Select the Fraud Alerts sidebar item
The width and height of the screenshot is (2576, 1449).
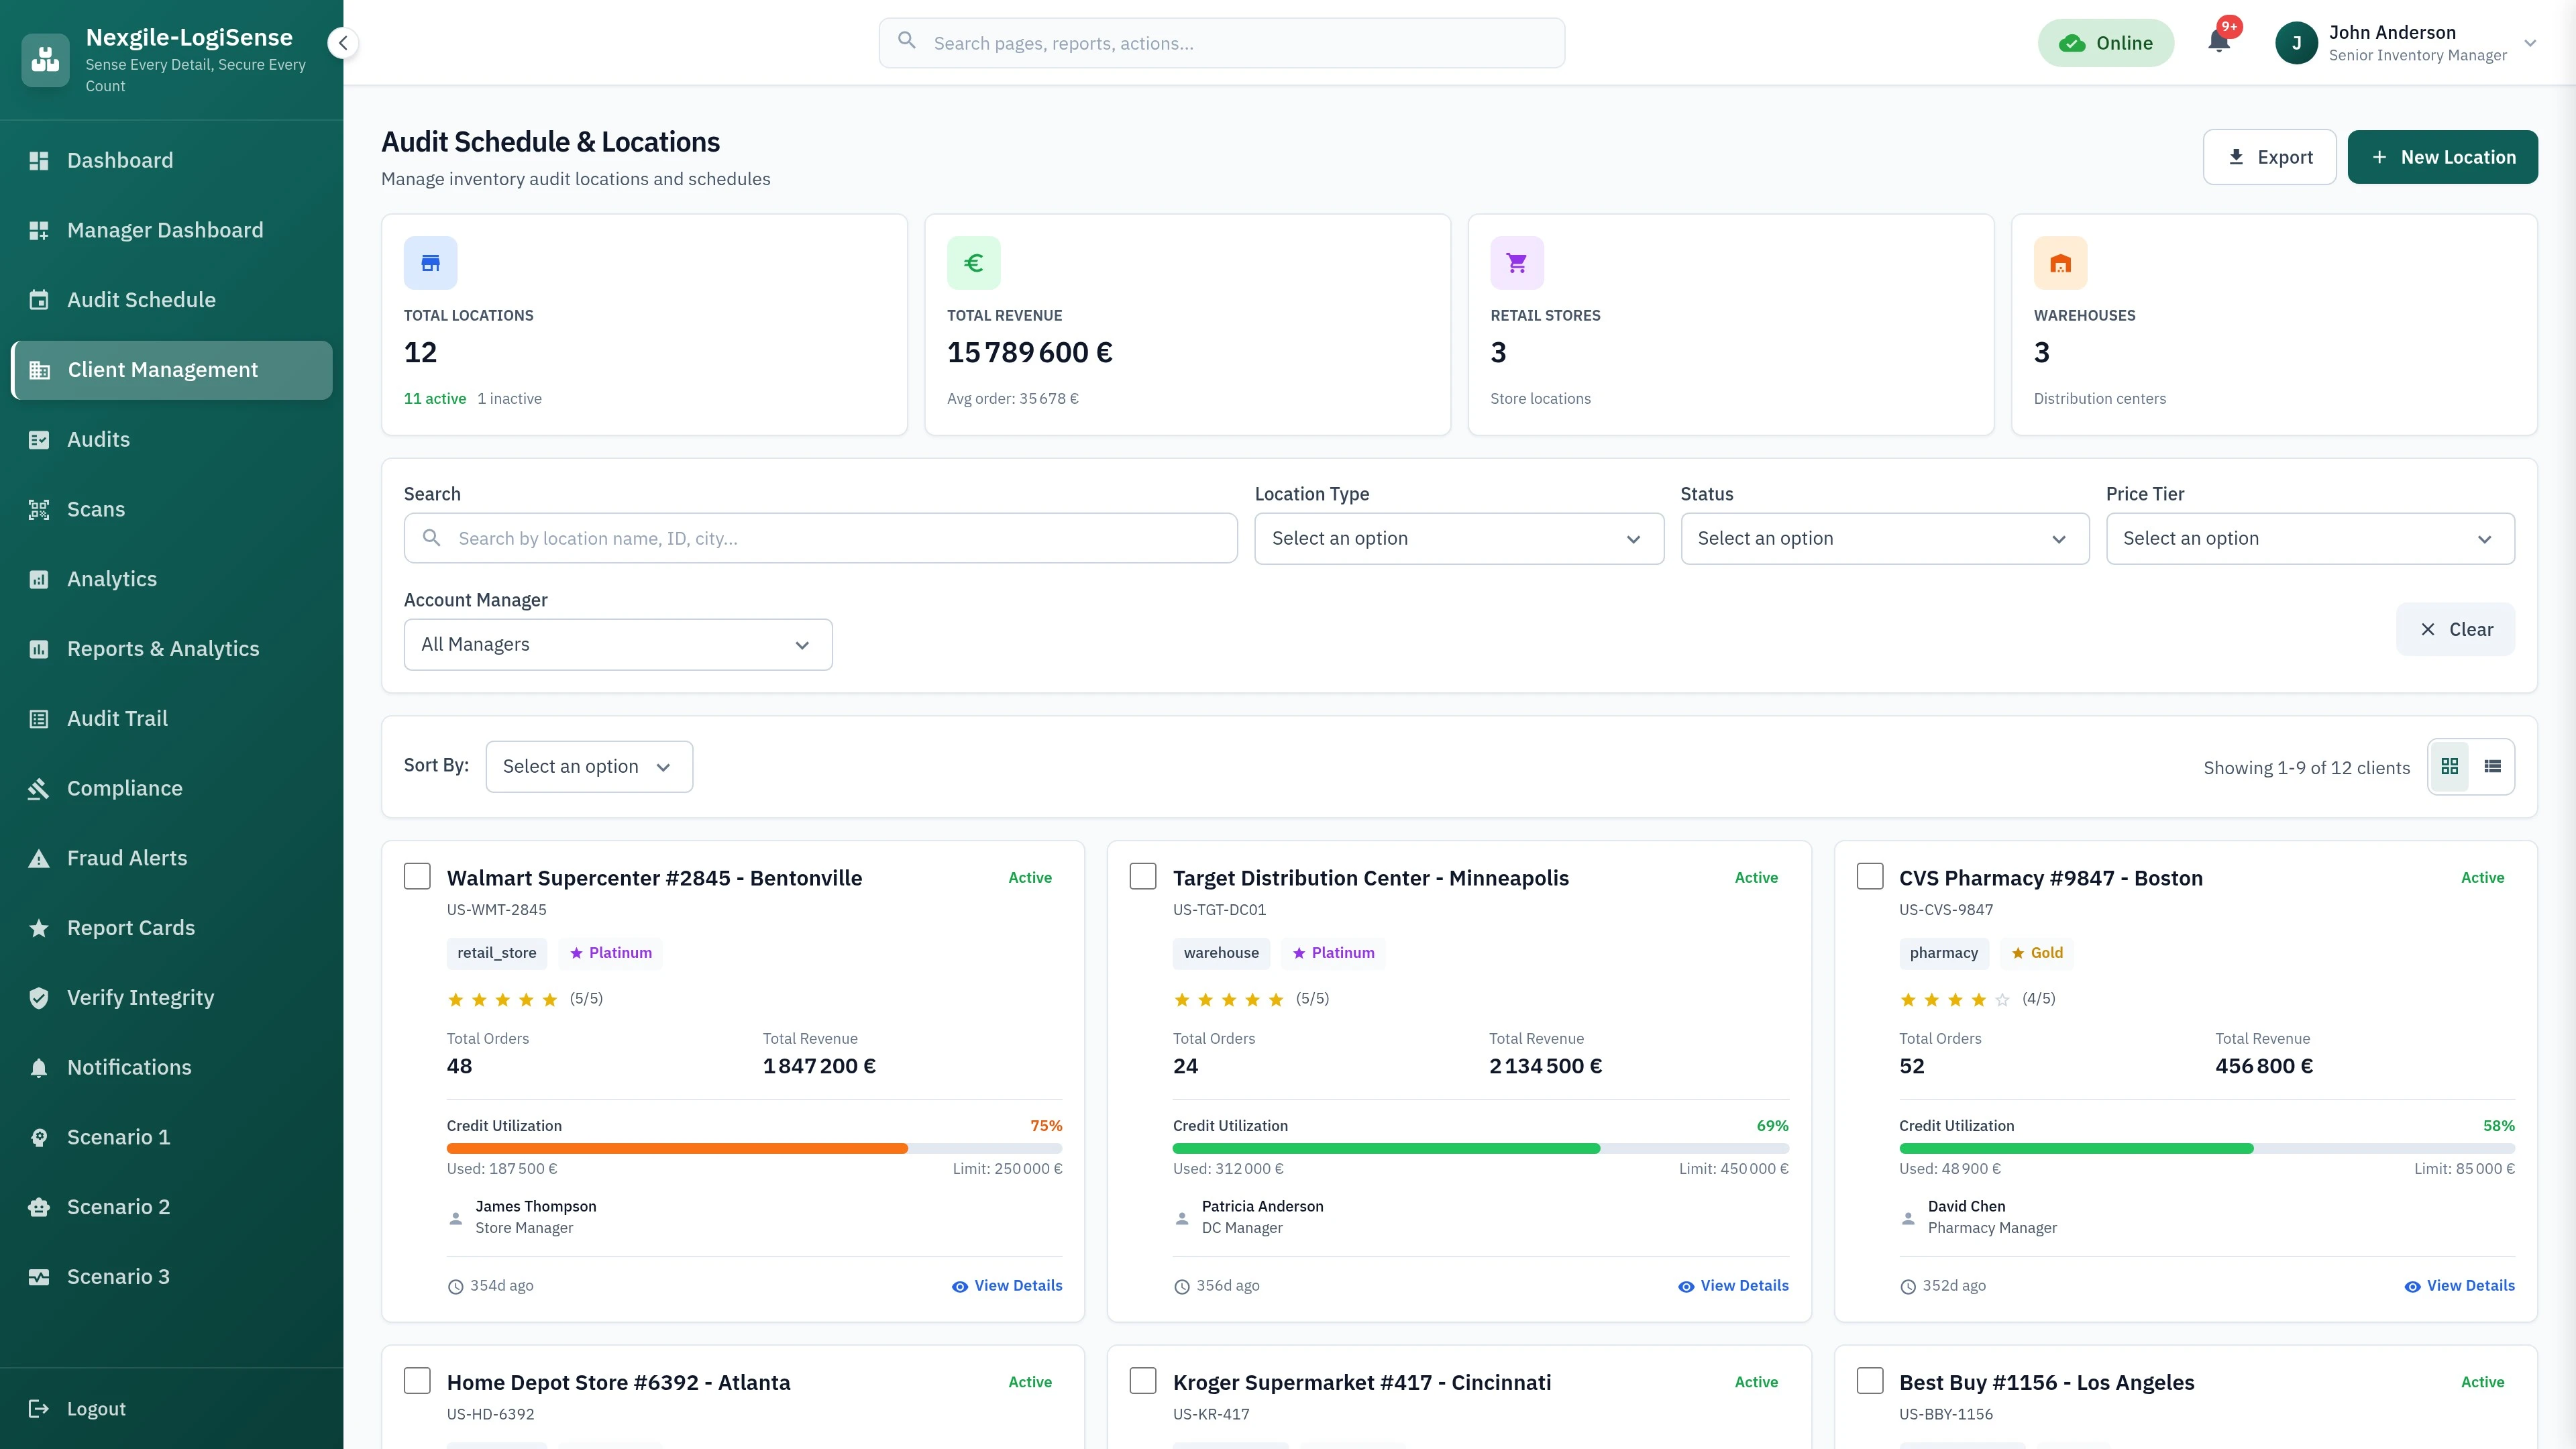(127, 857)
